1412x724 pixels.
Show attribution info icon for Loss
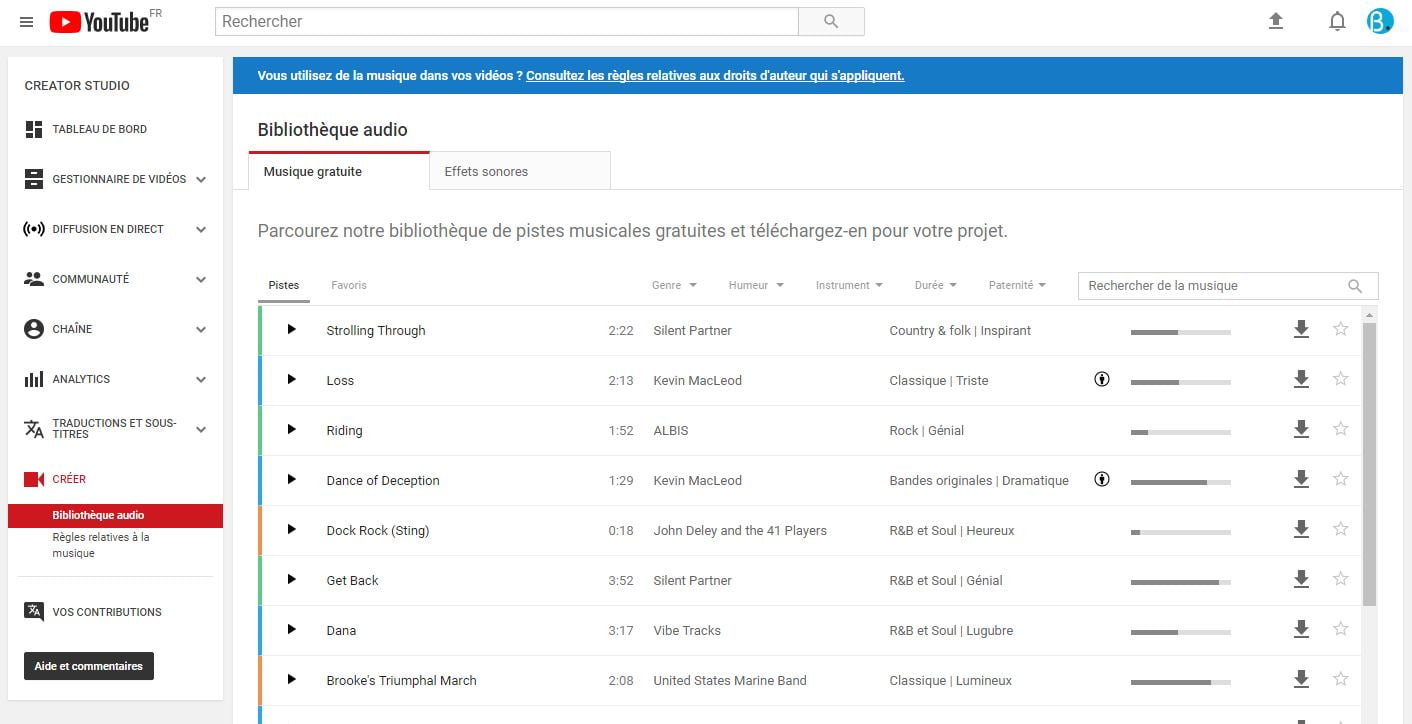tap(1102, 379)
